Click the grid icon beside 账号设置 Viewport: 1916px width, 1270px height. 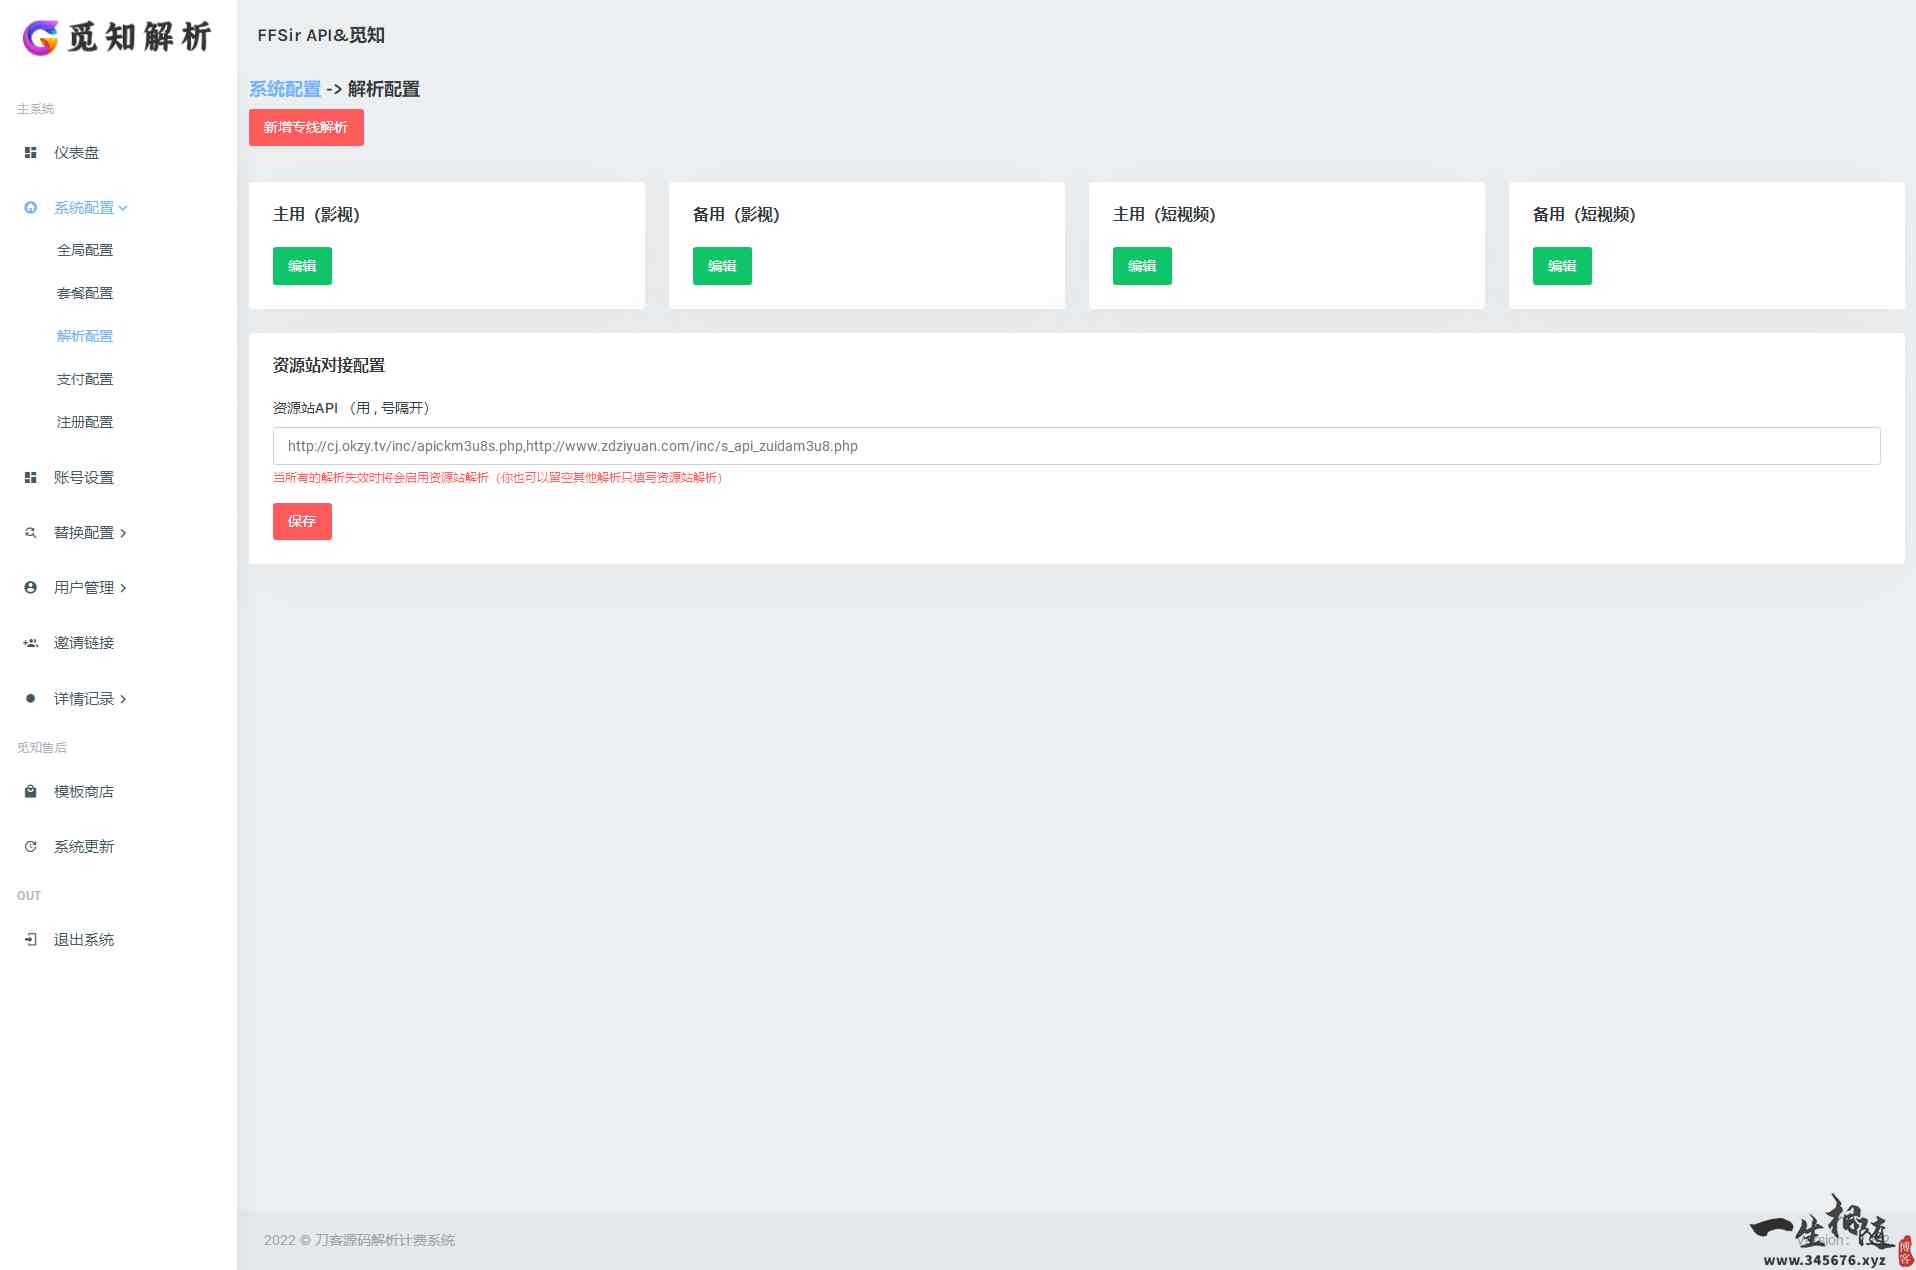tap(30, 478)
